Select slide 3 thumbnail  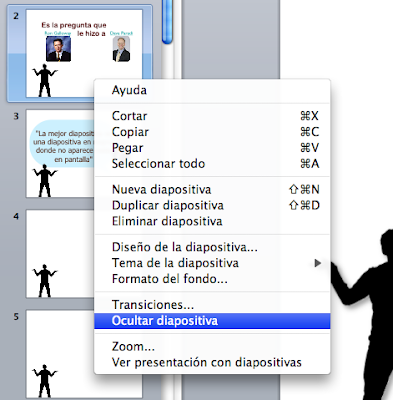coord(60,154)
